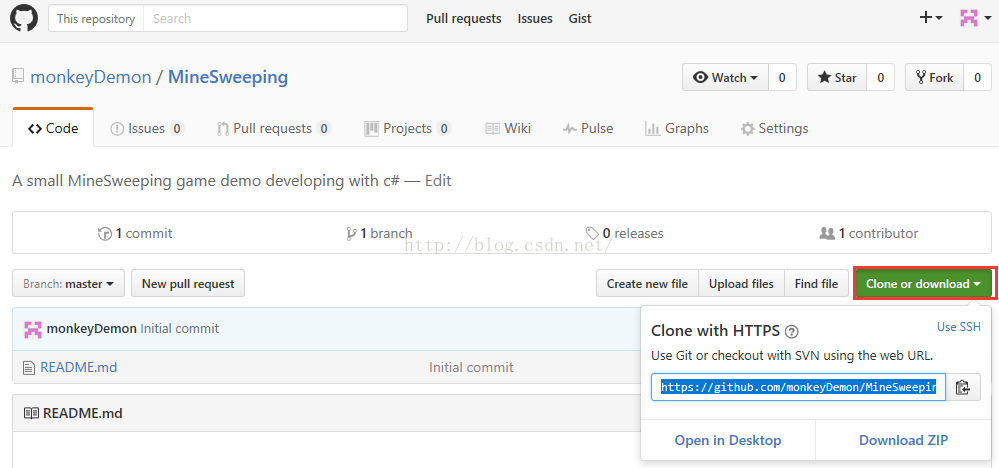View the 1 commit history
This screenshot has height=468, width=999.
click(x=135, y=234)
